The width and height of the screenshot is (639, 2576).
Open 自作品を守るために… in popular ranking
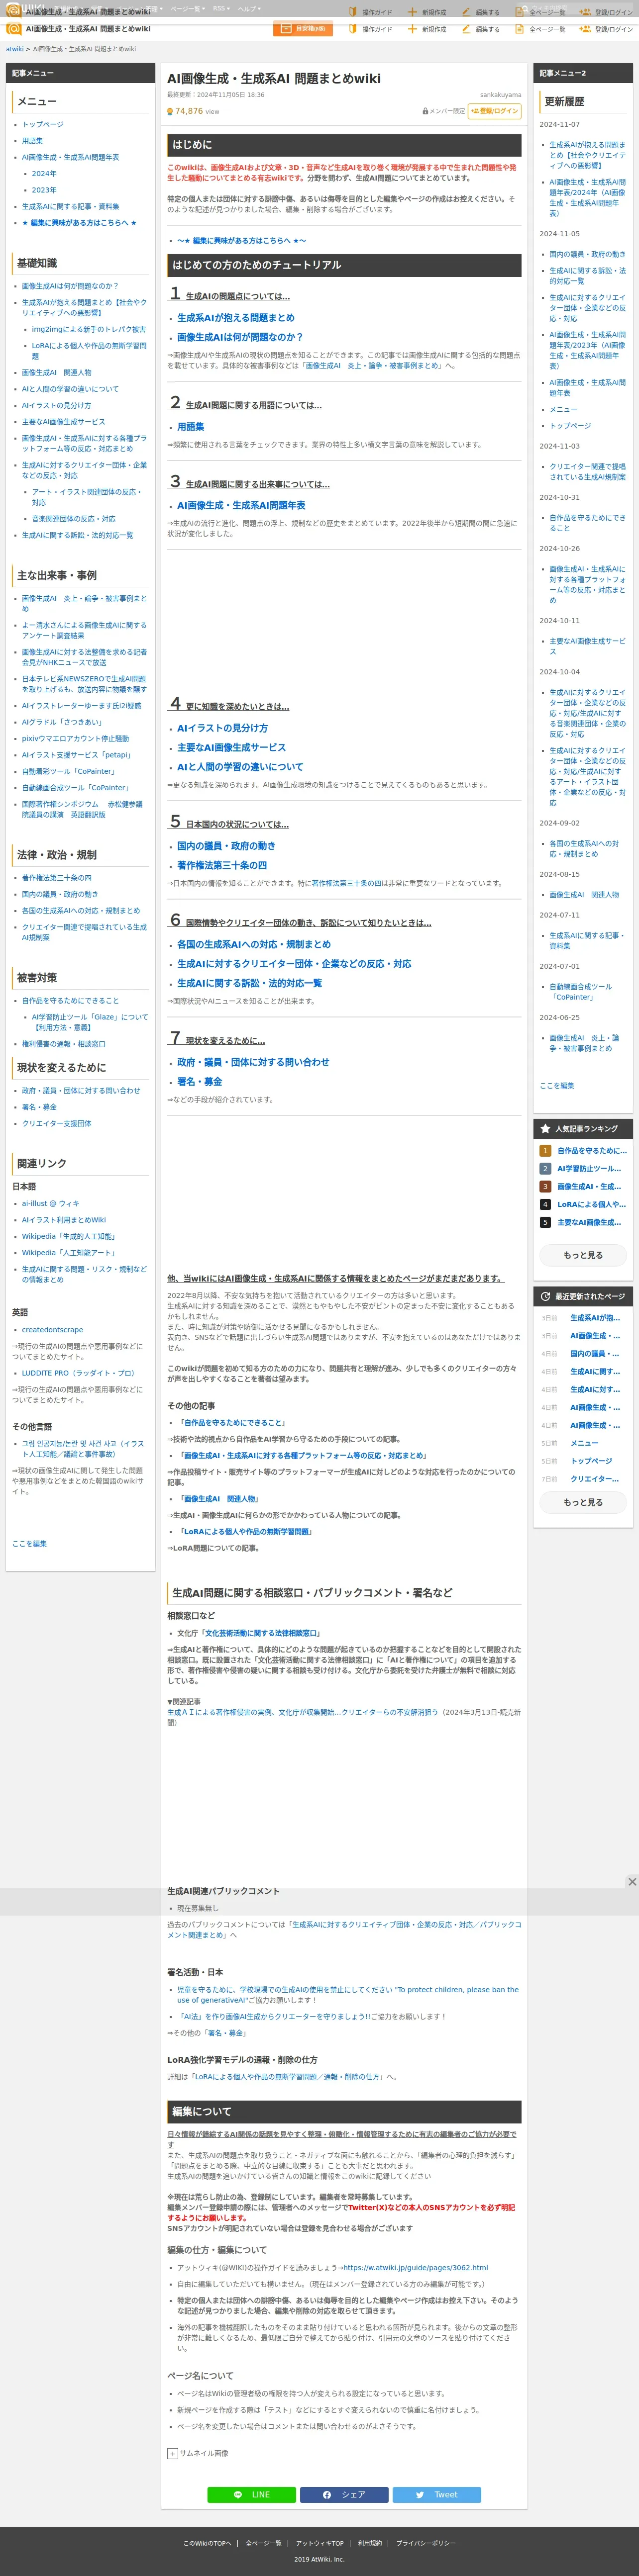click(x=592, y=1151)
